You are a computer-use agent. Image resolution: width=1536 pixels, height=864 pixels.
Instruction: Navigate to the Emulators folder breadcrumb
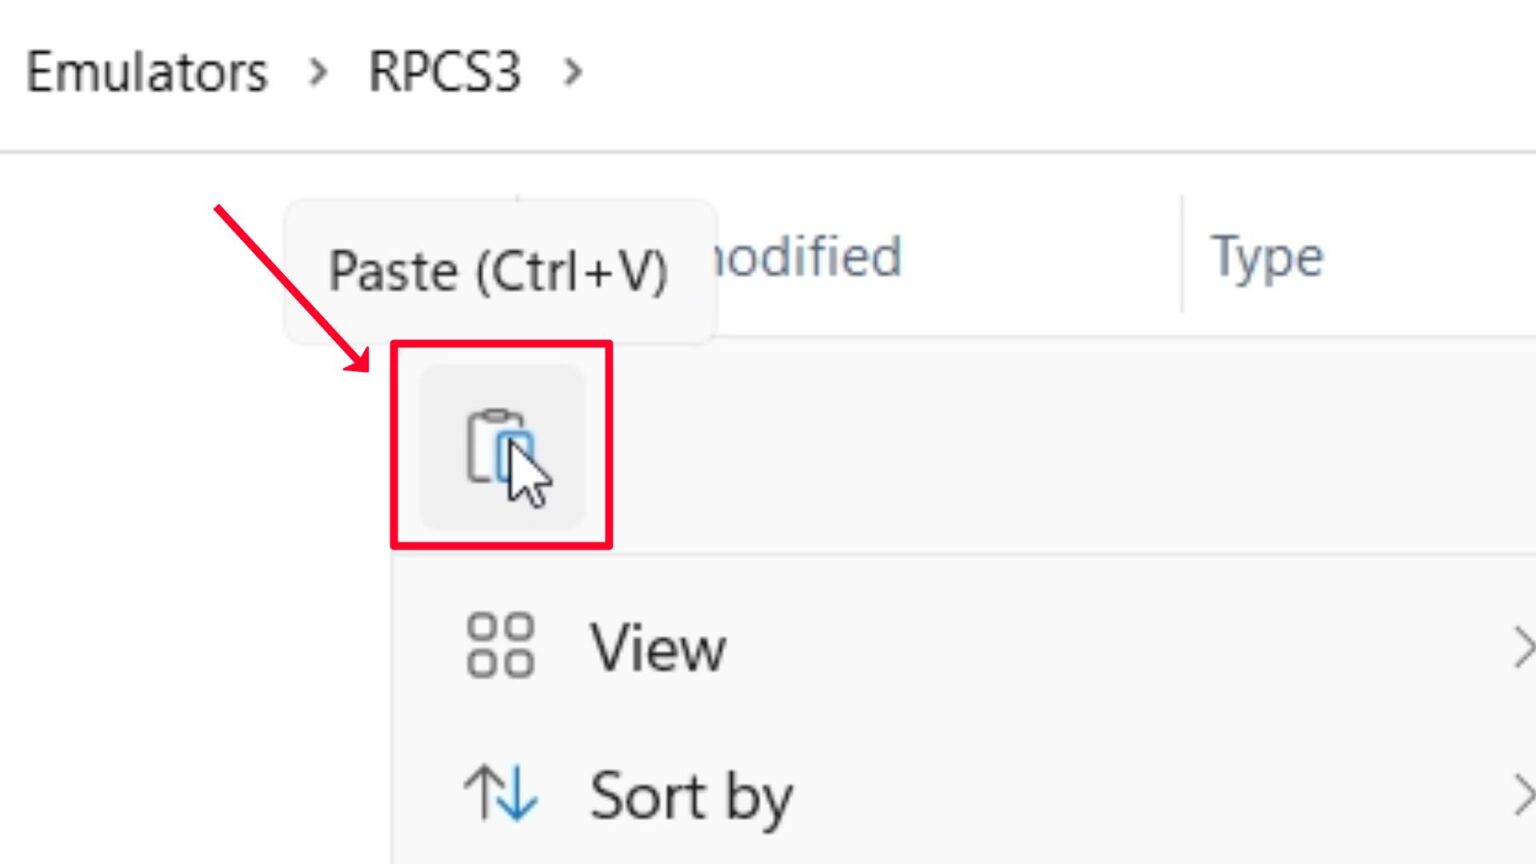pyautogui.click(x=147, y=72)
